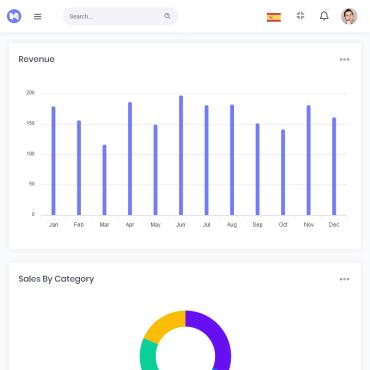This screenshot has height=370, width=370.
Task: Click the Apr revenue bar
Action: (130, 159)
